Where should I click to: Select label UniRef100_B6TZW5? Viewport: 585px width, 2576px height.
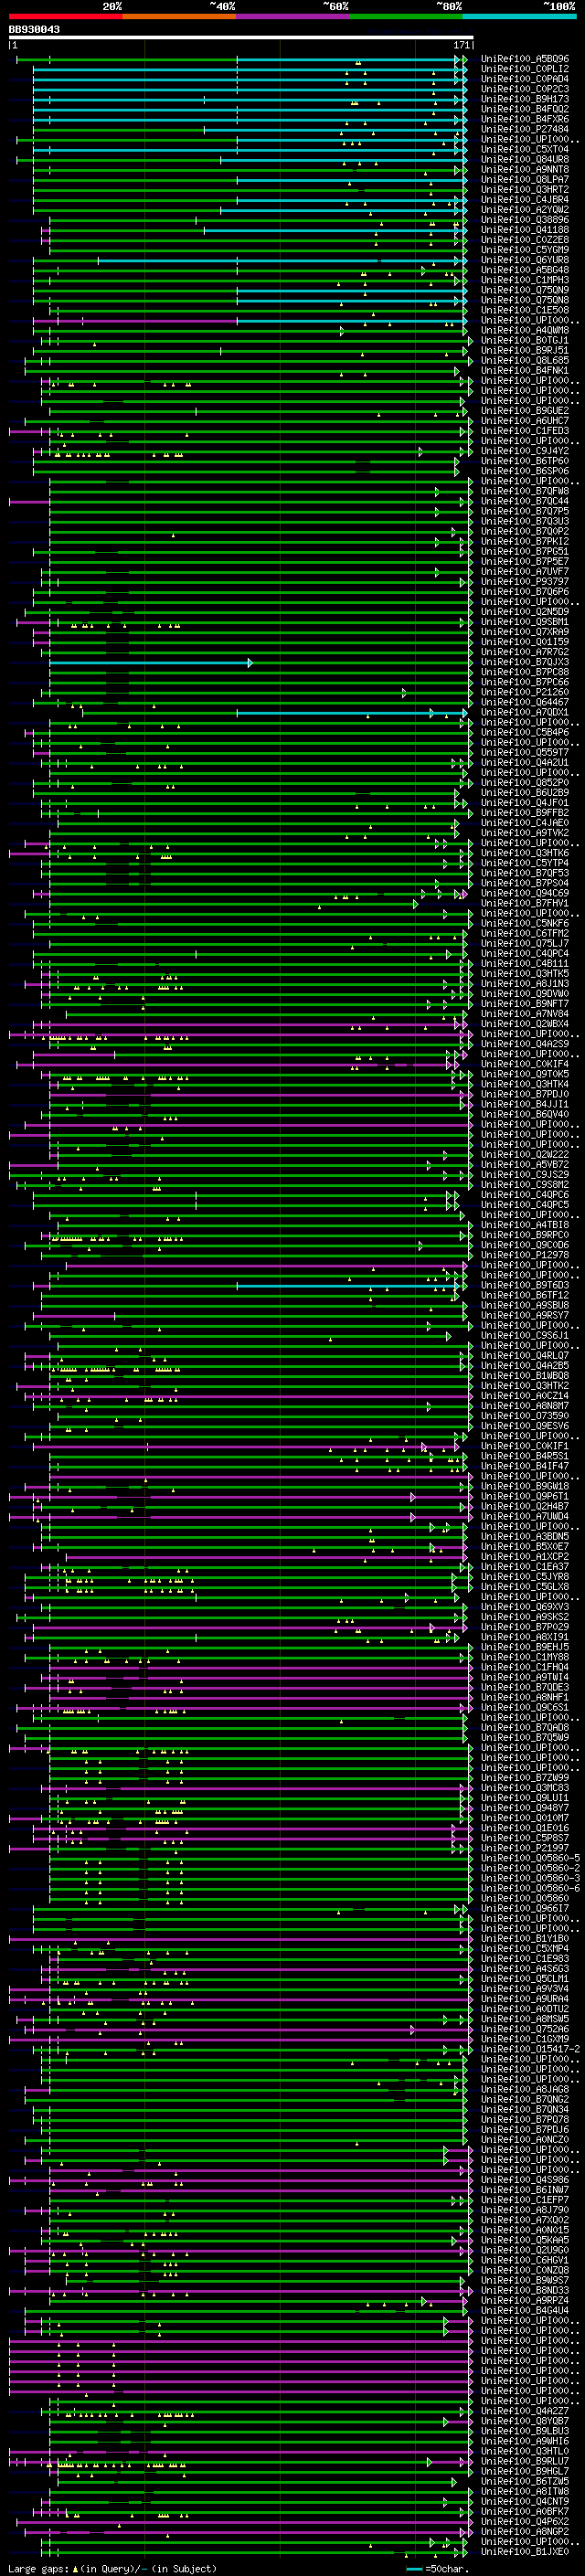[x=524, y=2481]
